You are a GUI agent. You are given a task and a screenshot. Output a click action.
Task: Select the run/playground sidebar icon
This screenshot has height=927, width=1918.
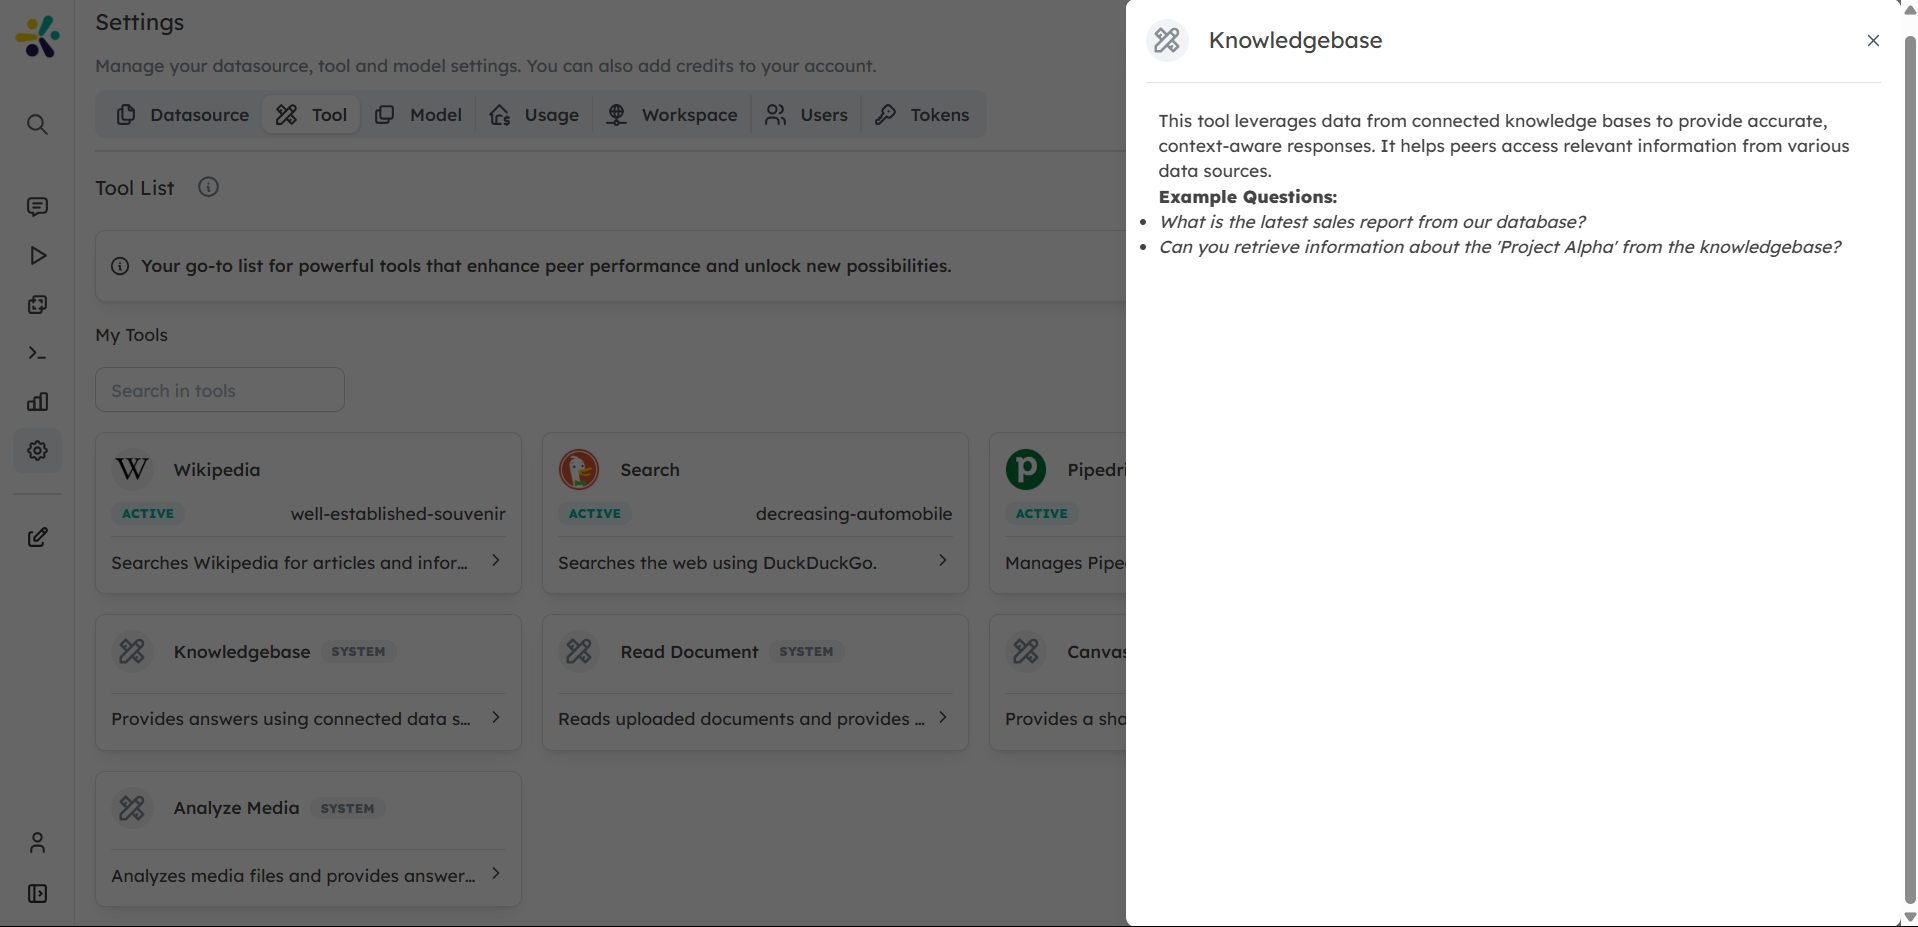click(37, 255)
